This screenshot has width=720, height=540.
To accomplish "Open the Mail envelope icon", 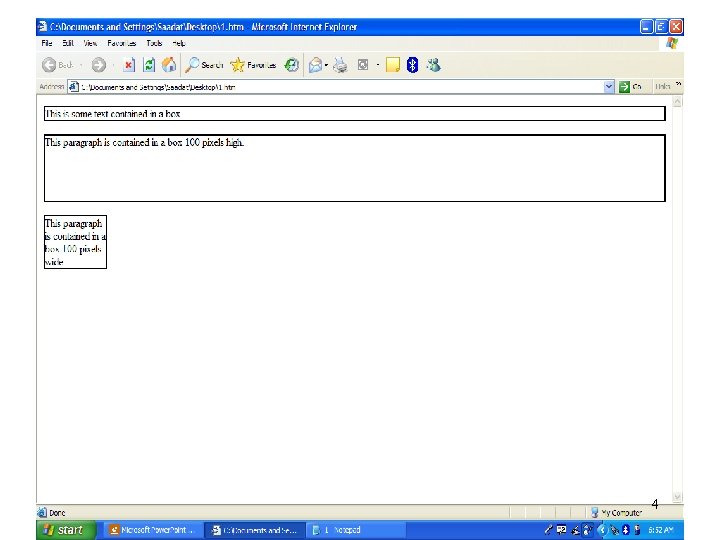I will pos(315,65).
